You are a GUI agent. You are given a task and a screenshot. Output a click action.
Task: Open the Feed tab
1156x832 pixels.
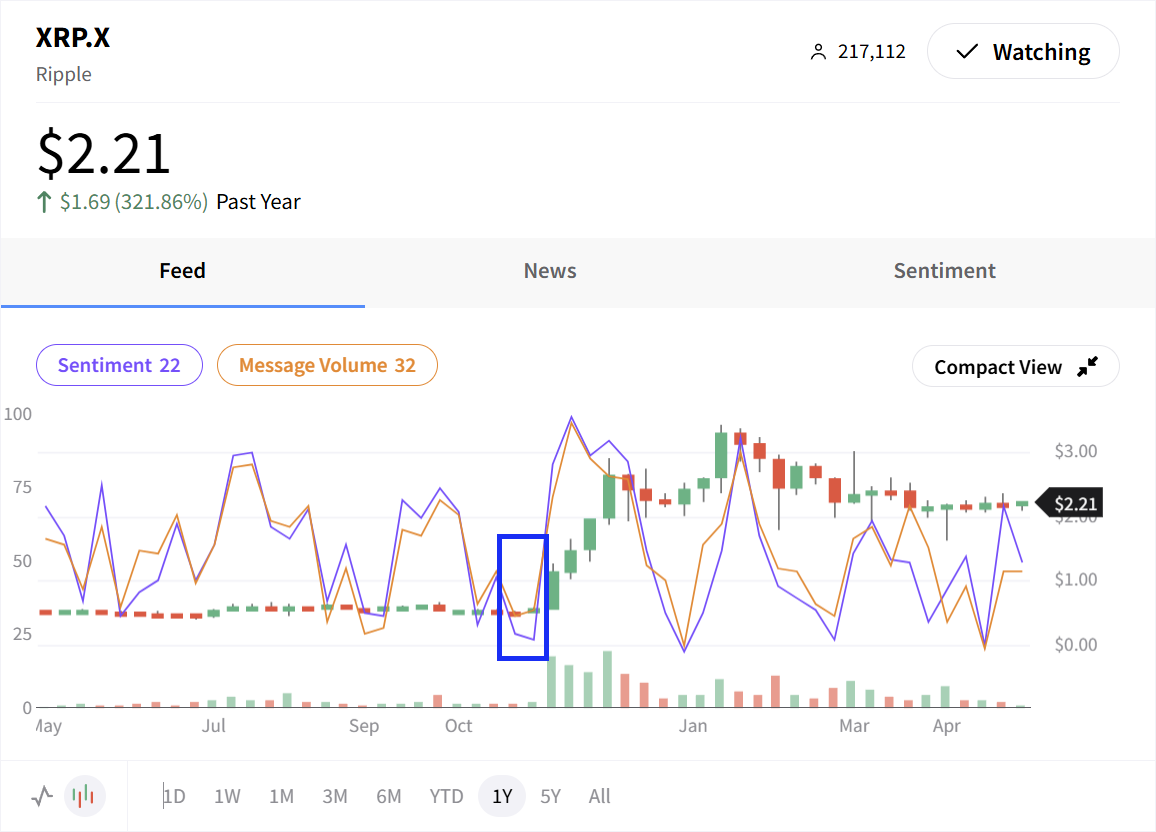(x=182, y=271)
